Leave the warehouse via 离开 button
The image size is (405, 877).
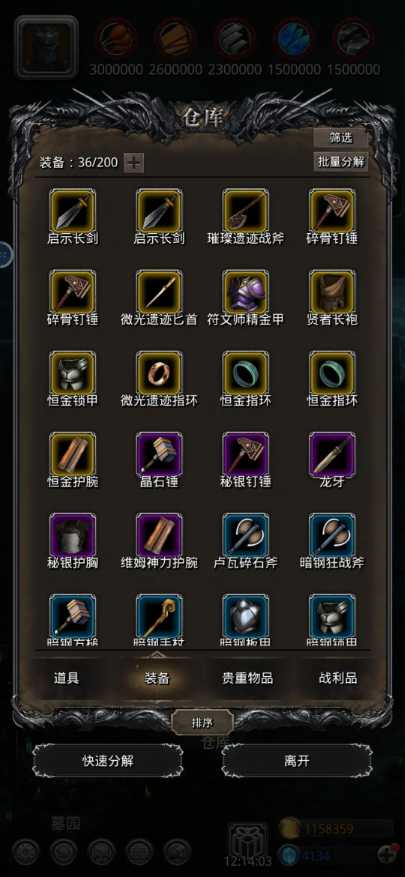(296, 761)
